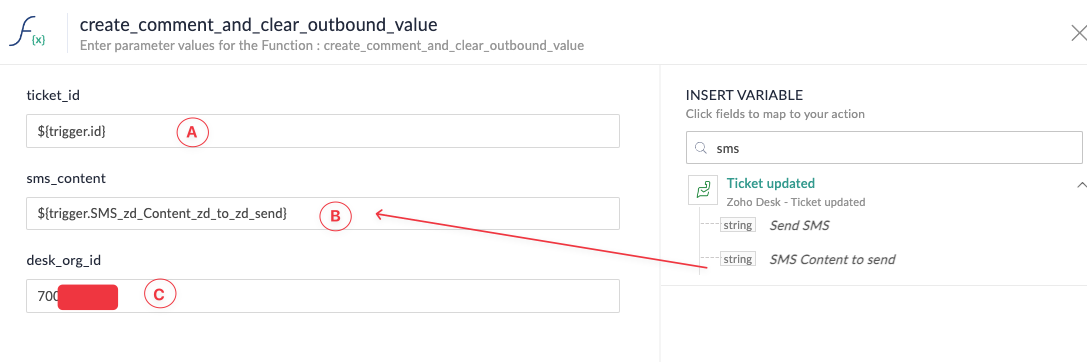Click the insert variable search box containing sms
Viewport: 1087px width, 362px height.
(x=884, y=148)
